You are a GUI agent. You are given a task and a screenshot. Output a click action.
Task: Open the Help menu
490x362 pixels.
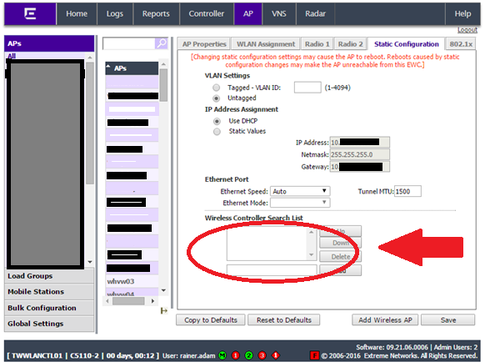[x=463, y=14]
